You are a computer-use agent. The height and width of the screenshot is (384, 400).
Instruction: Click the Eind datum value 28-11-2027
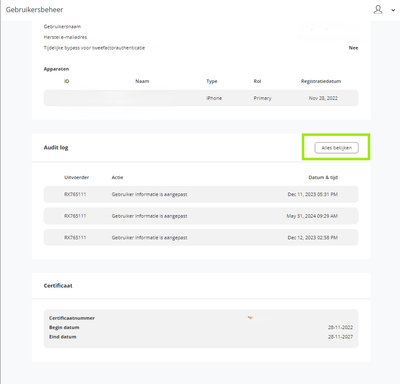tap(340, 337)
